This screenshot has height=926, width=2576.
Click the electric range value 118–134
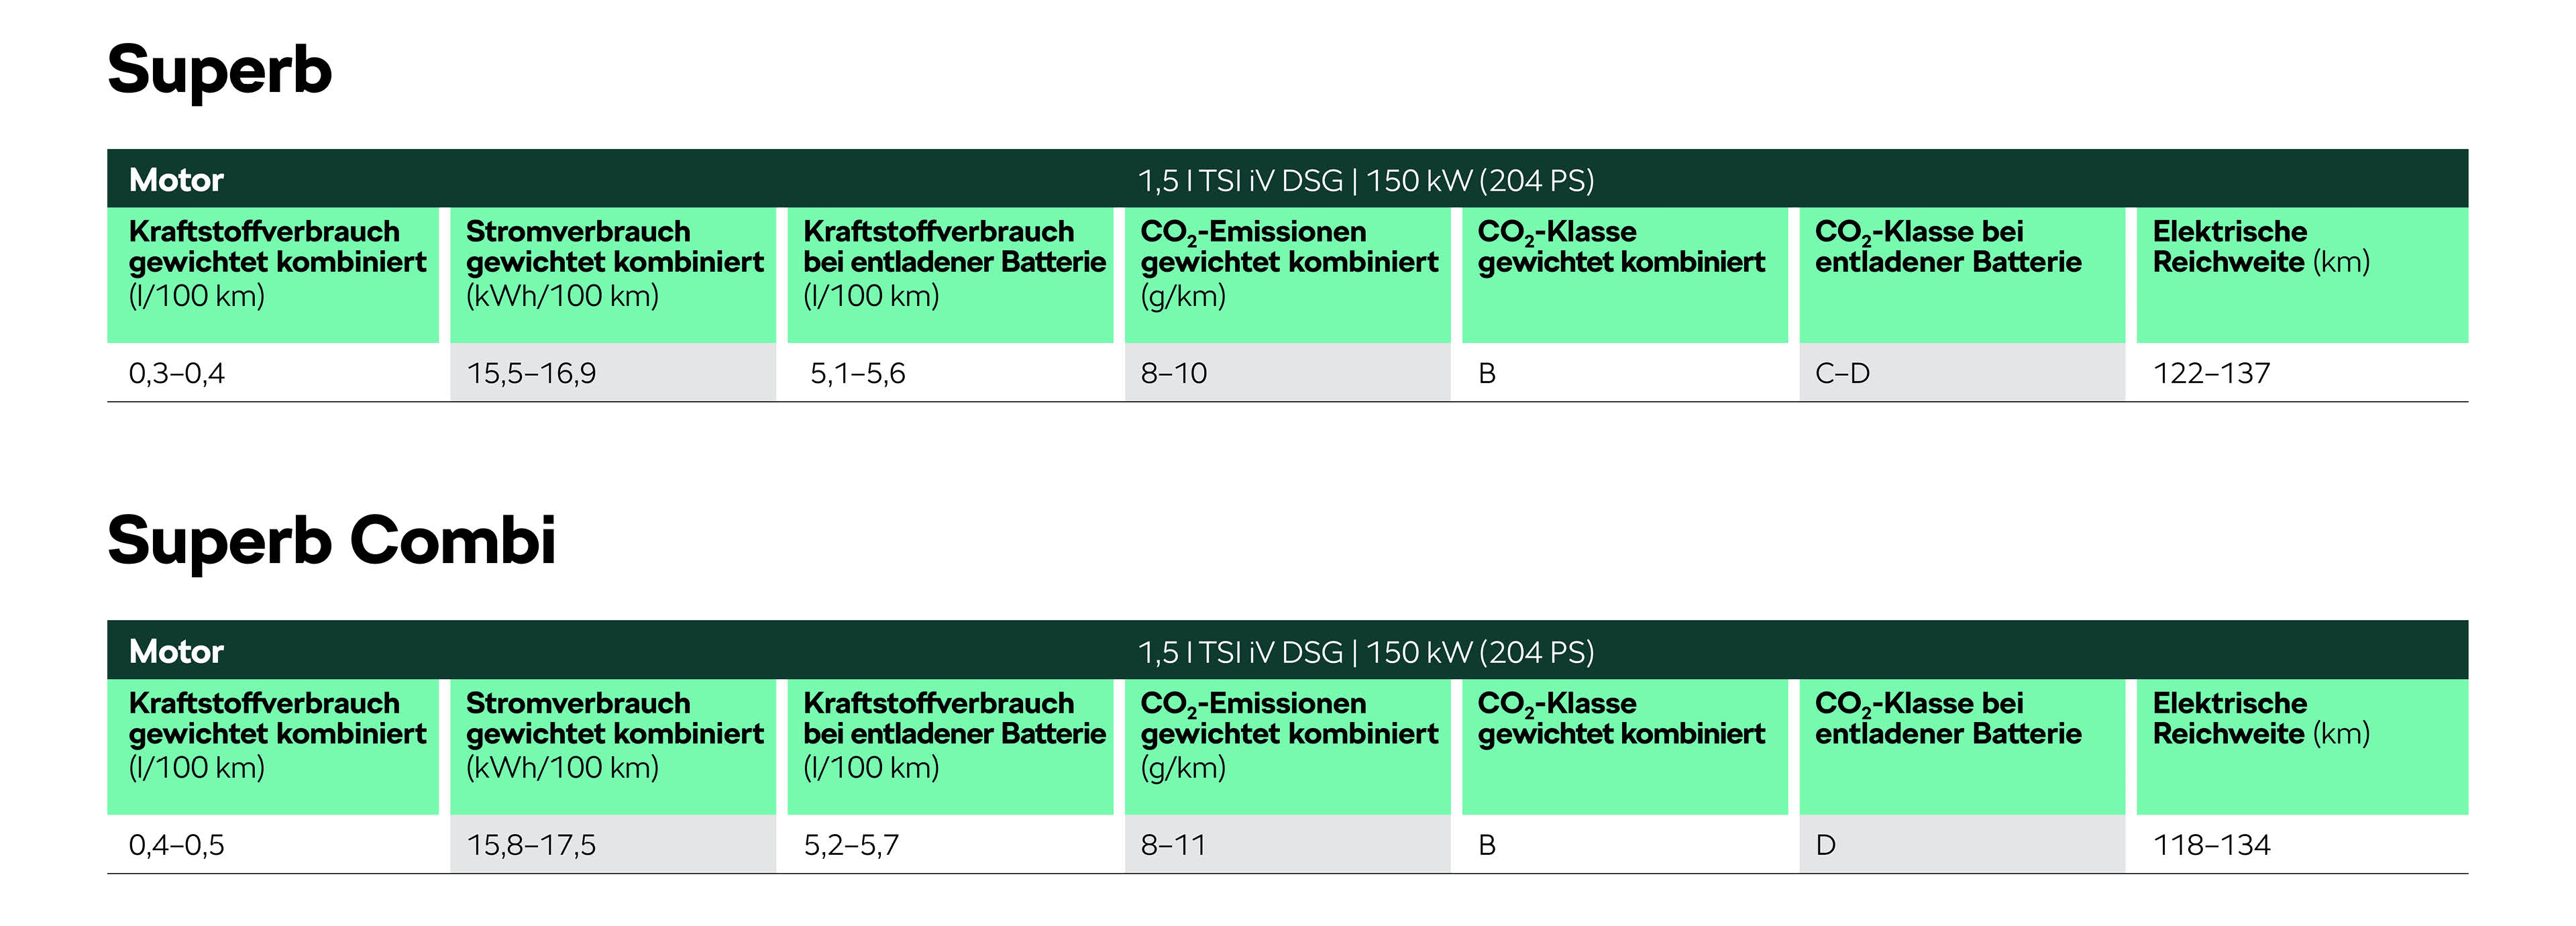[x=2211, y=846]
